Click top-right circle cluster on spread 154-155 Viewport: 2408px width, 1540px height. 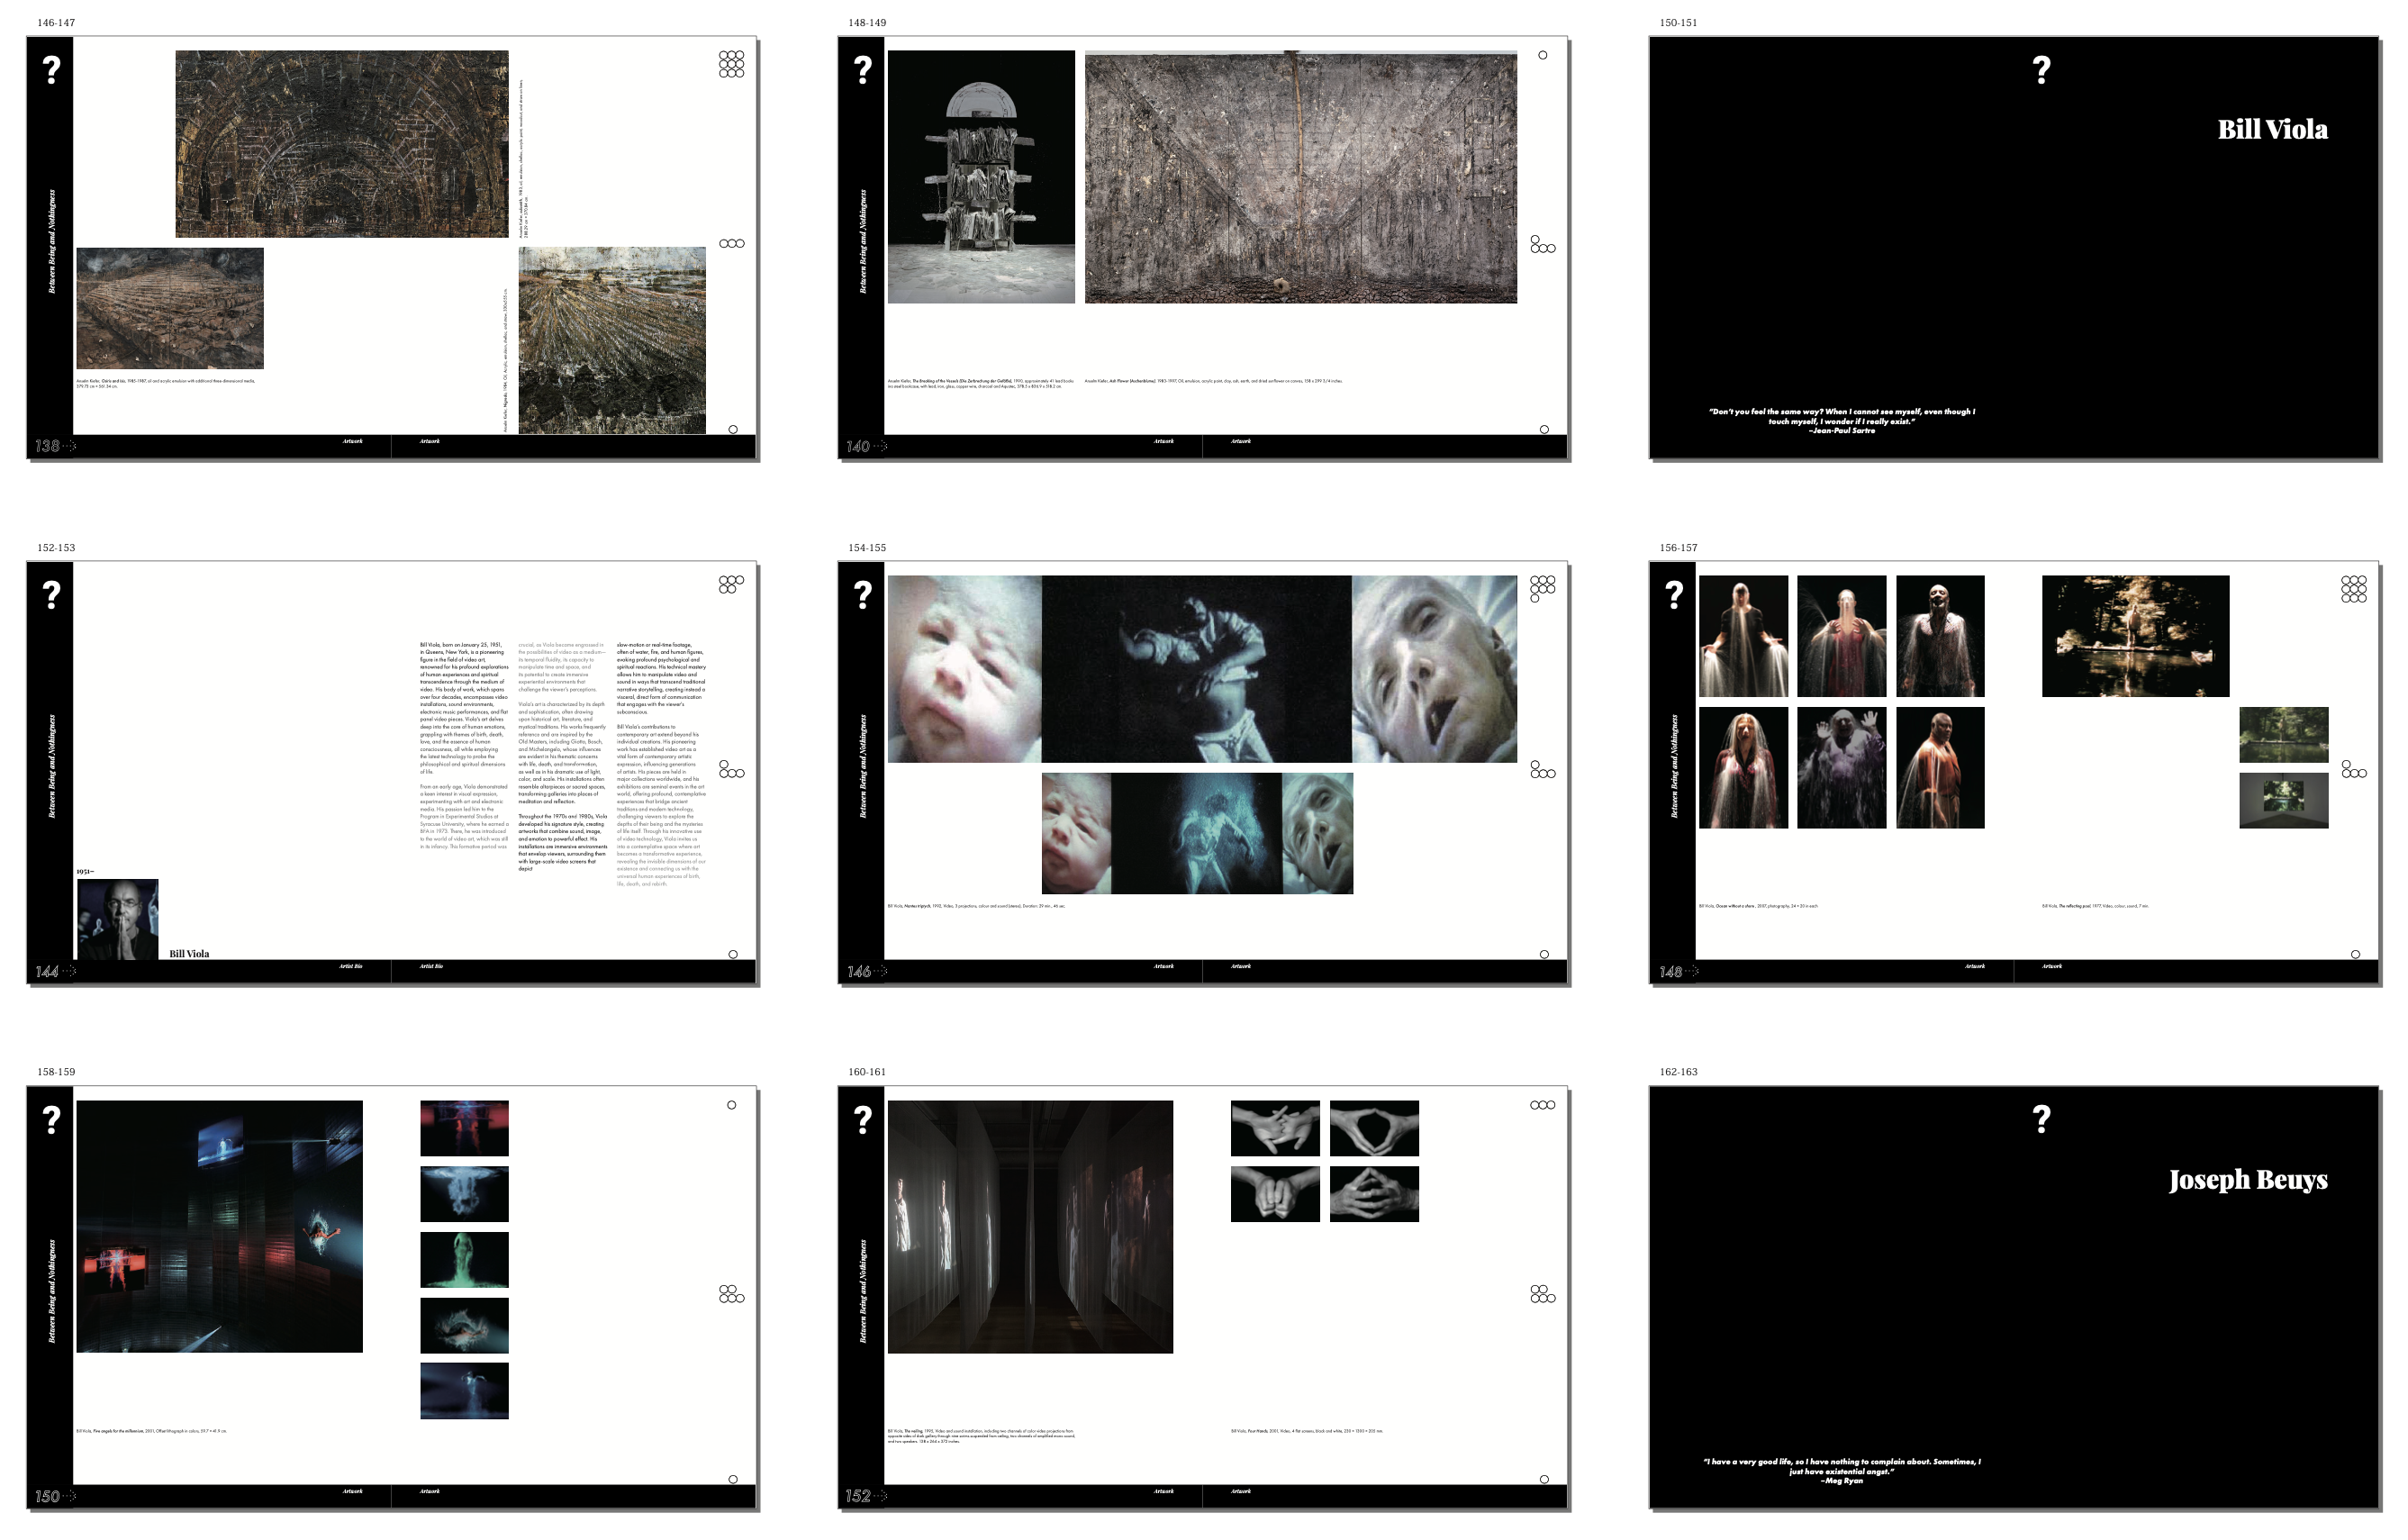(1542, 588)
